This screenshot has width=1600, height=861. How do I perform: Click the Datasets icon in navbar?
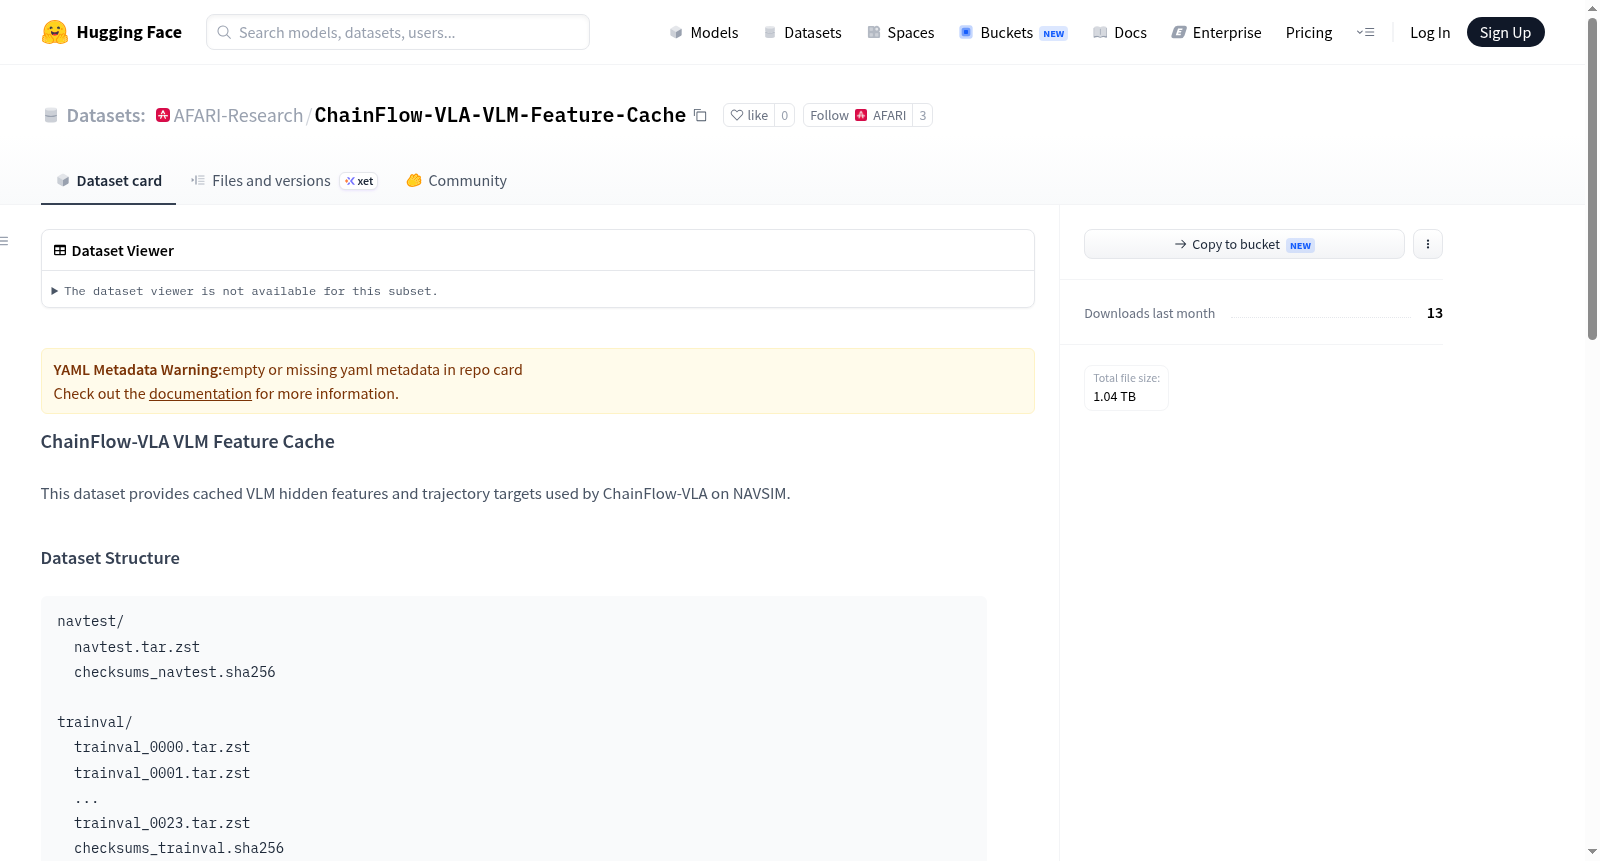point(770,32)
